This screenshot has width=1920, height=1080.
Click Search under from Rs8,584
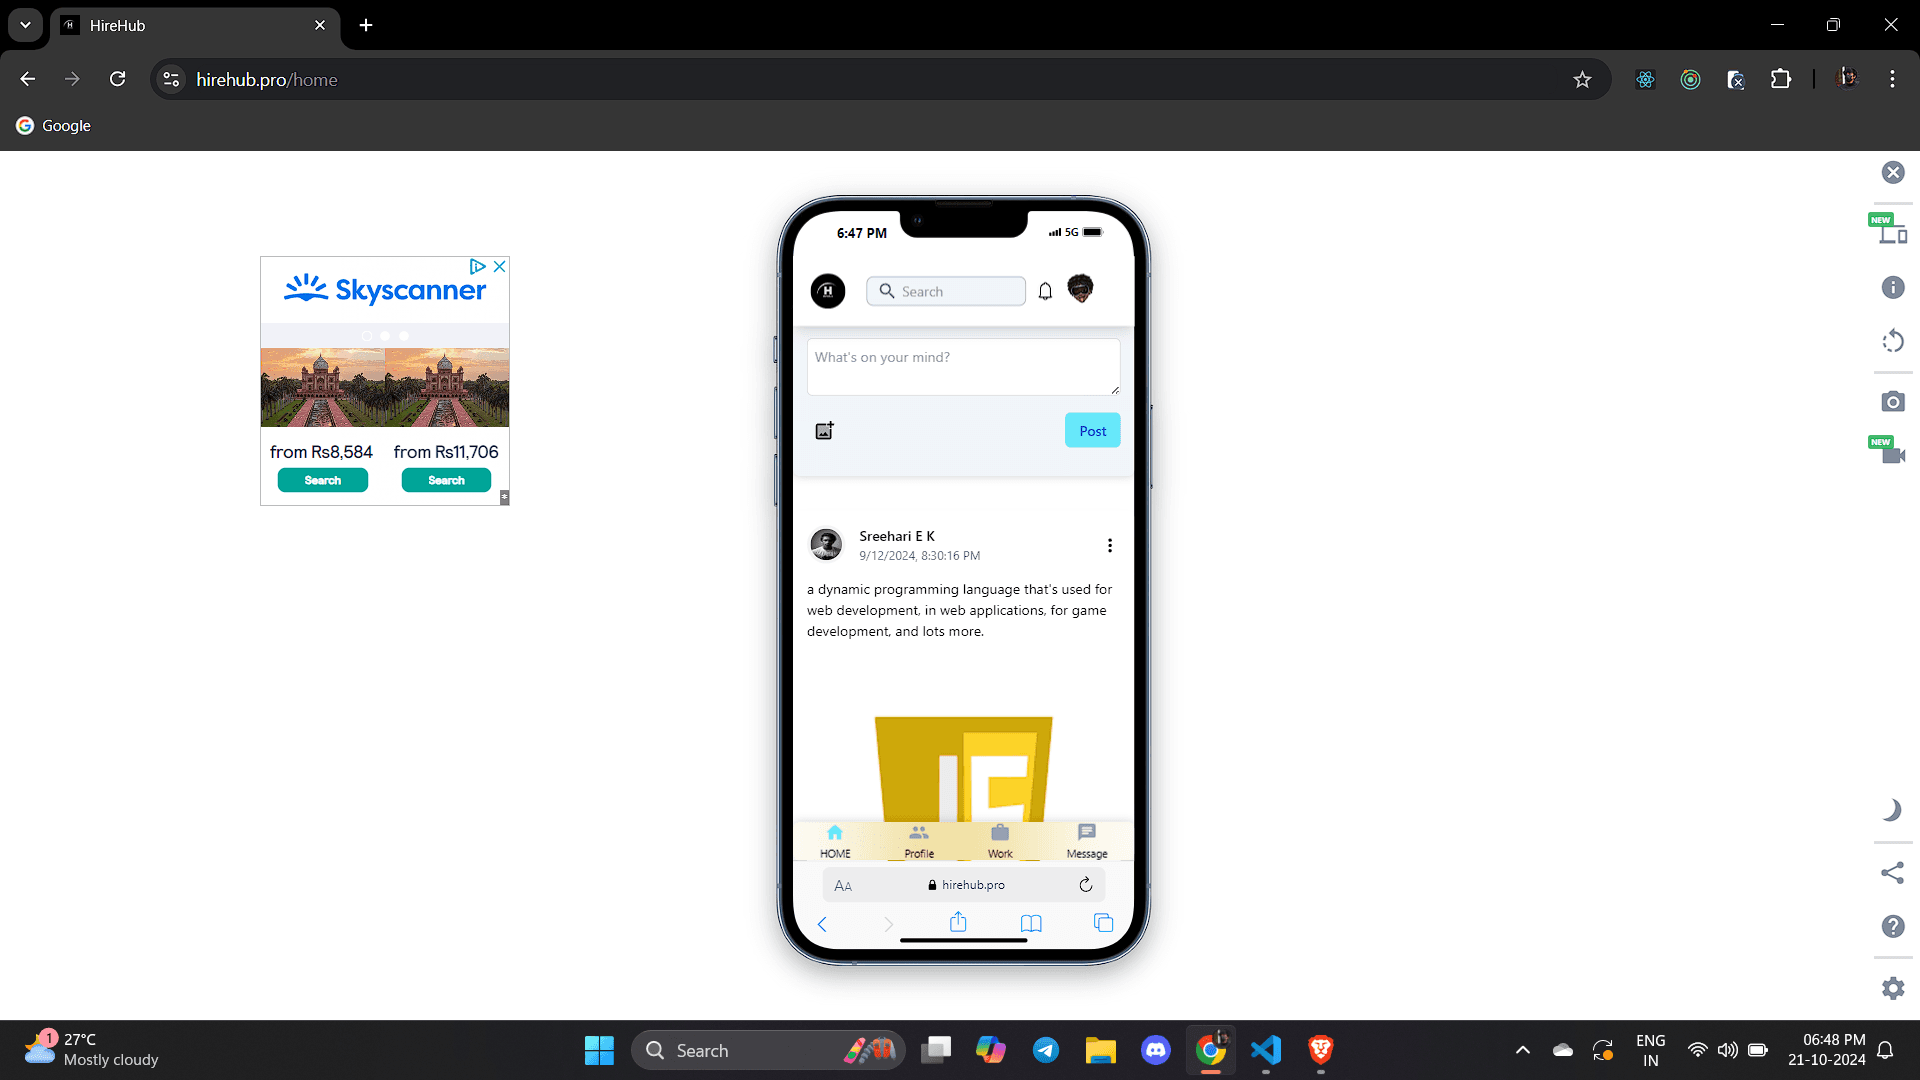point(322,480)
